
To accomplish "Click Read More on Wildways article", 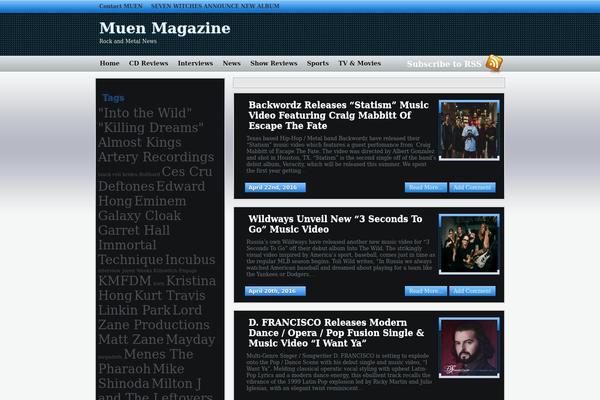I will click(x=426, y=291).
